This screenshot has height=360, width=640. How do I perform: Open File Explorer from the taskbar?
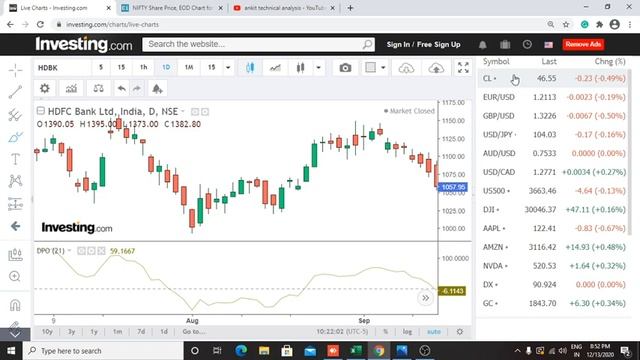(x=264, y=350)
